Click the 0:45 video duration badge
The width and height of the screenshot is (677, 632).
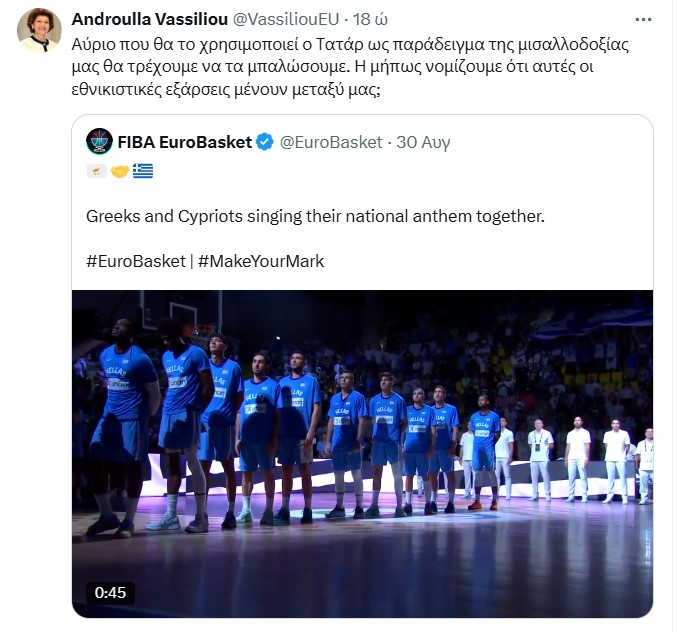(x=110, y=593)
